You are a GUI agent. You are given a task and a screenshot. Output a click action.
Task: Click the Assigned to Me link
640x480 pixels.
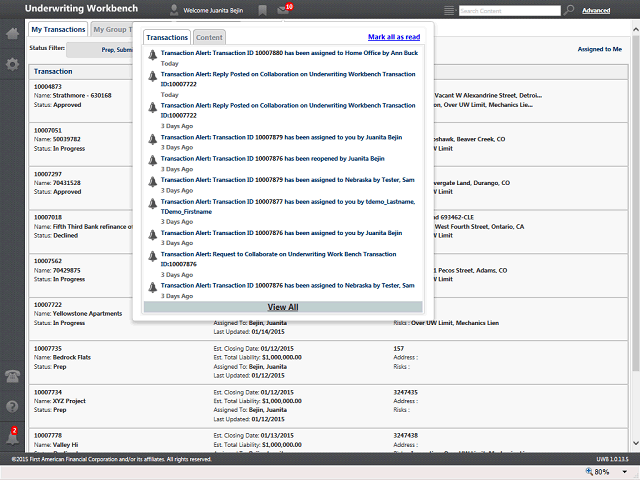pyautogui.click(x=600, y=49)
